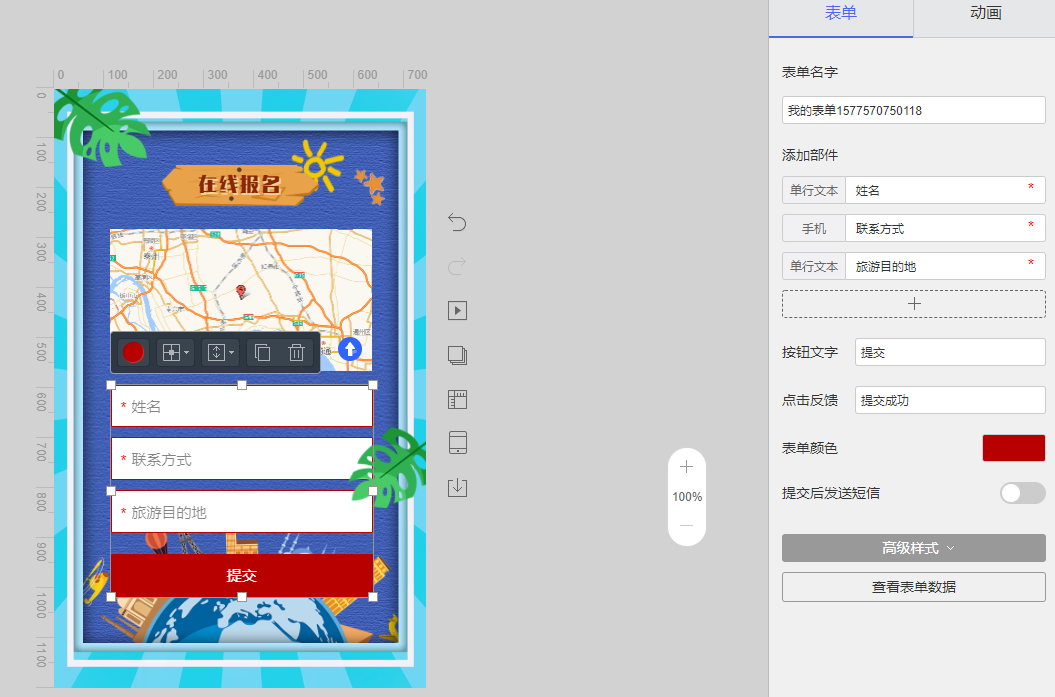Open the alignment dropdown in floating toolbar
The image size is (1055, 697).
(x=175, y=352)
